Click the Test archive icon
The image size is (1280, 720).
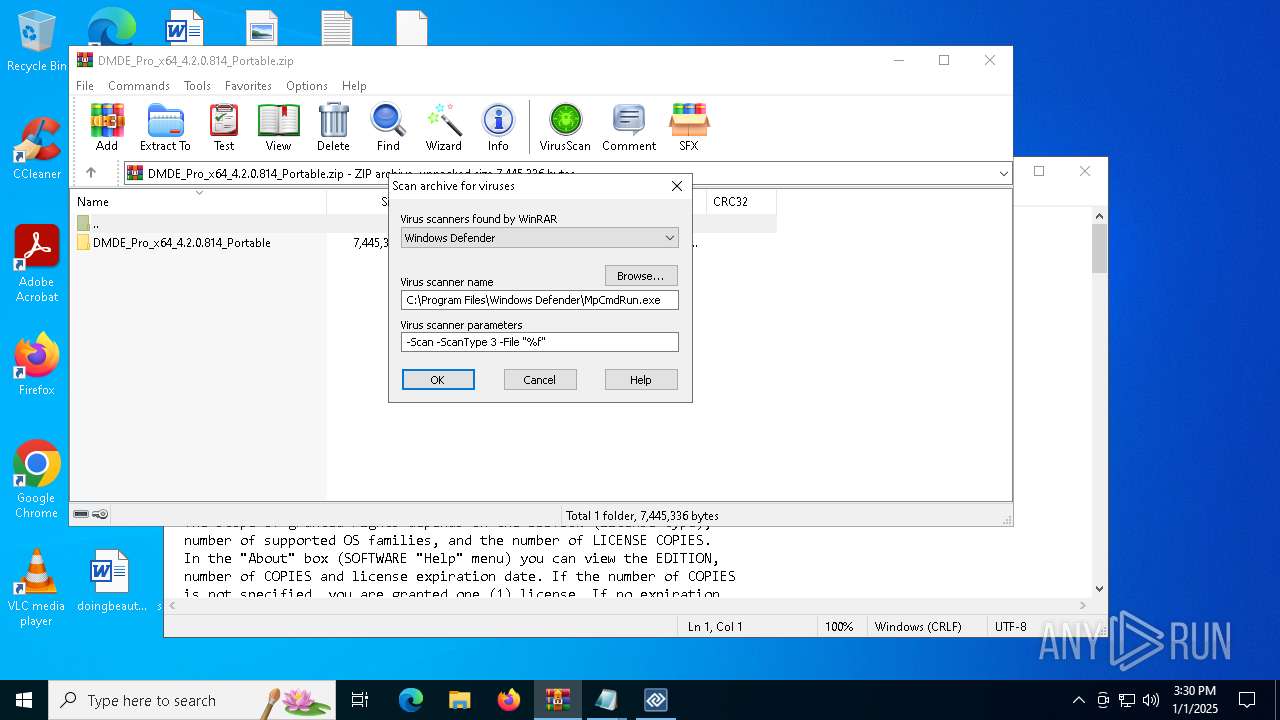click(224, 127)
